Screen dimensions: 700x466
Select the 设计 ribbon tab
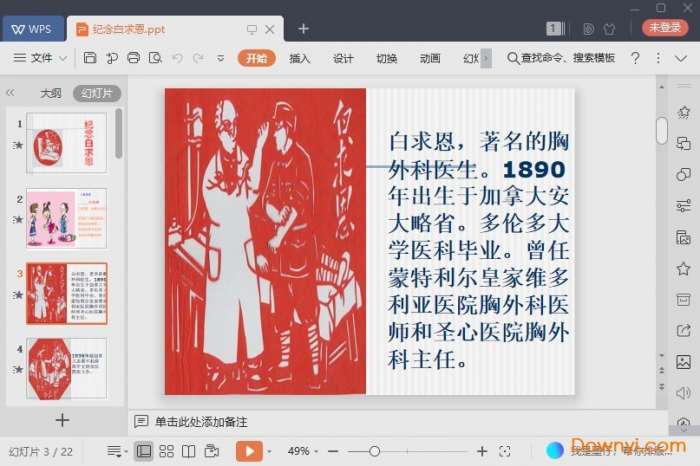(x=343, y=58)
